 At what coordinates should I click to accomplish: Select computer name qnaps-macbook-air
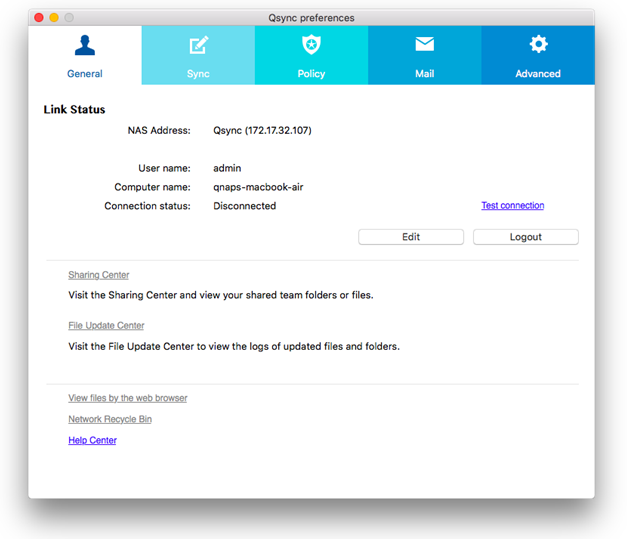(x=258, y=187)
